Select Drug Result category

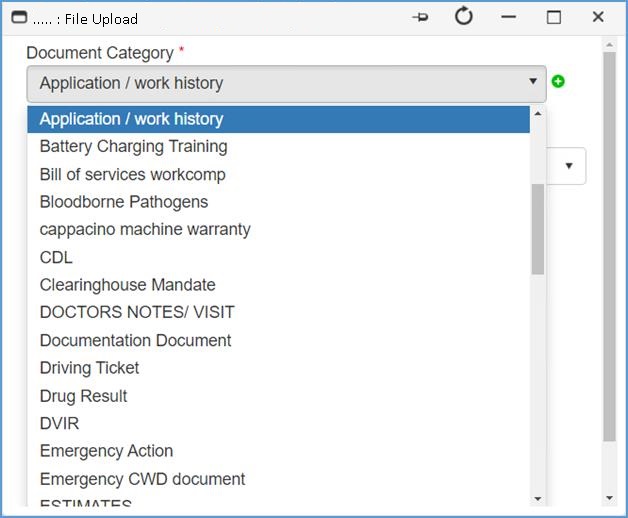83,396
